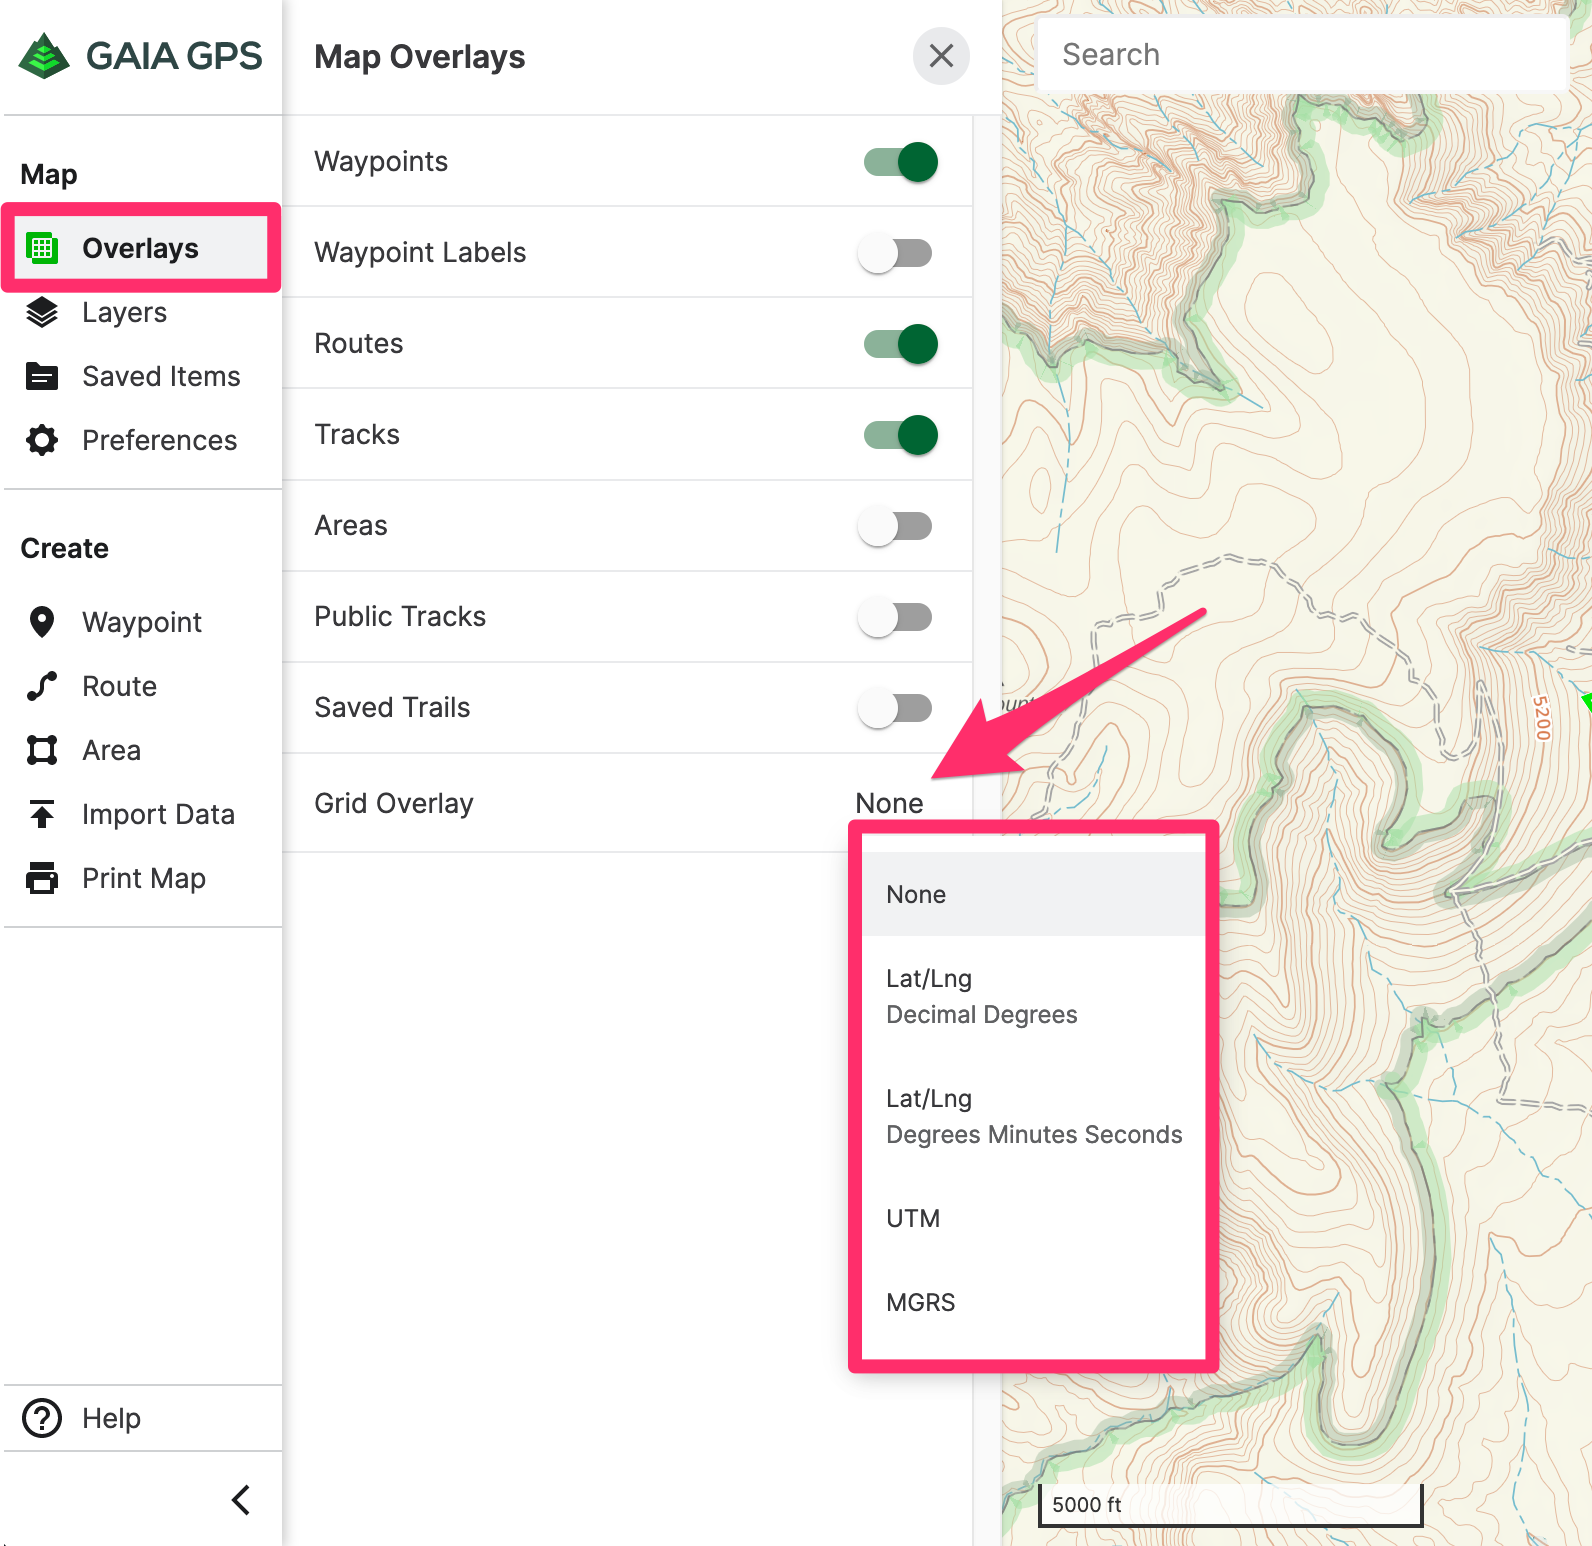Click the Gaia GPS logo icon

click(44, 56)
